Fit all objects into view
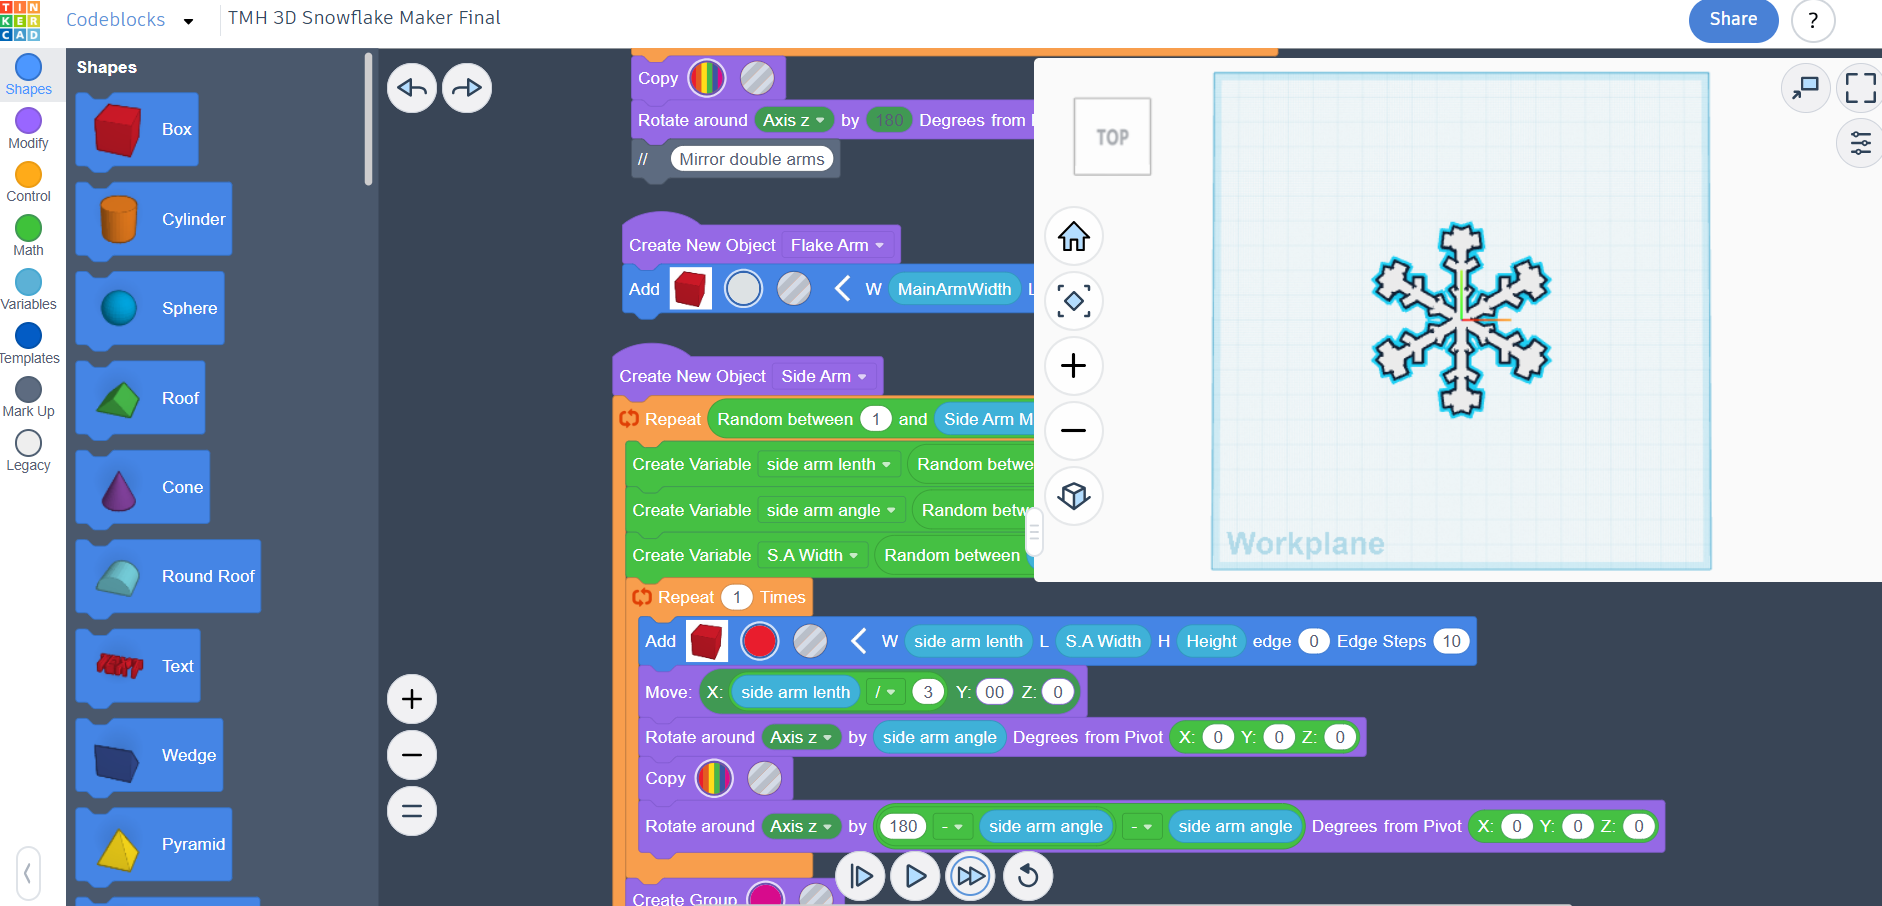Image resolution: width=1882 pixels, height=906 pixels. coord(1074,301)
